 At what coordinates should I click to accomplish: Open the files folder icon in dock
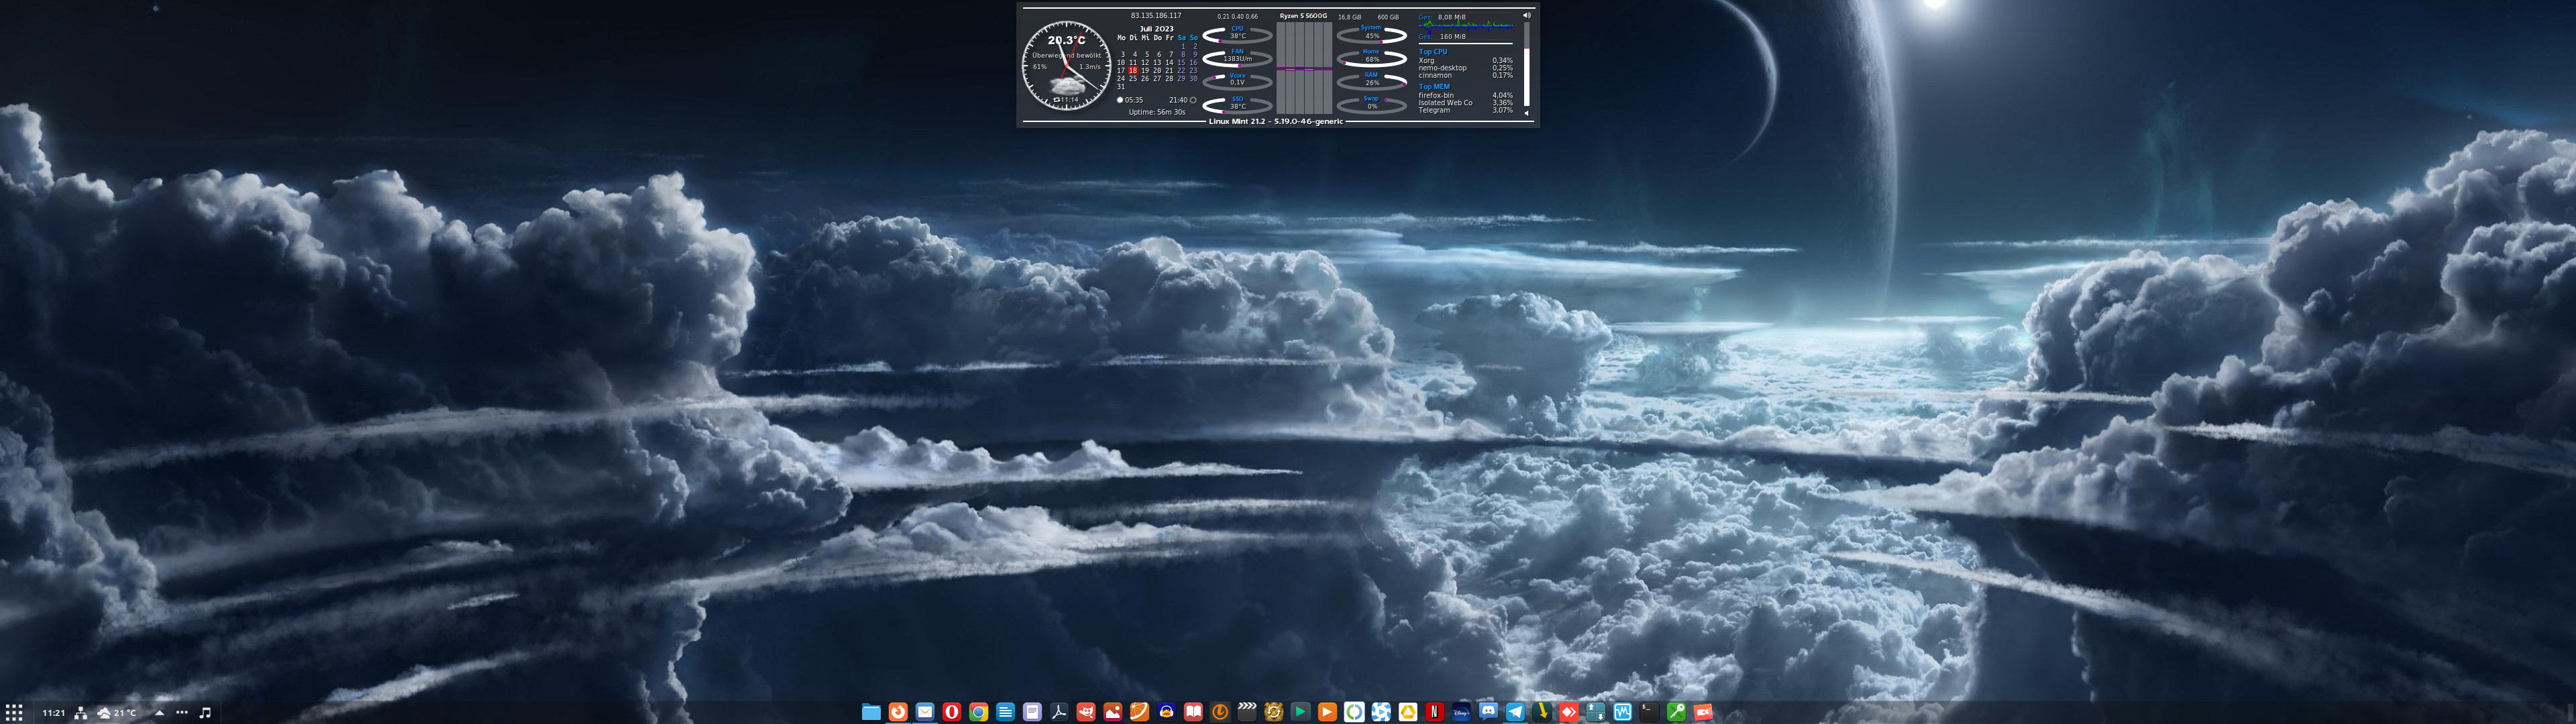(x=871, y=712)
